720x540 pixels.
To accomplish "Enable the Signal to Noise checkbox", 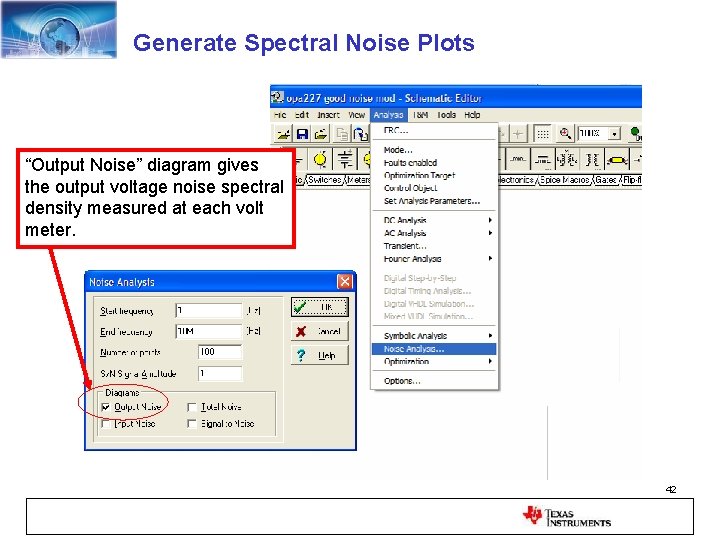I will 192,423.
